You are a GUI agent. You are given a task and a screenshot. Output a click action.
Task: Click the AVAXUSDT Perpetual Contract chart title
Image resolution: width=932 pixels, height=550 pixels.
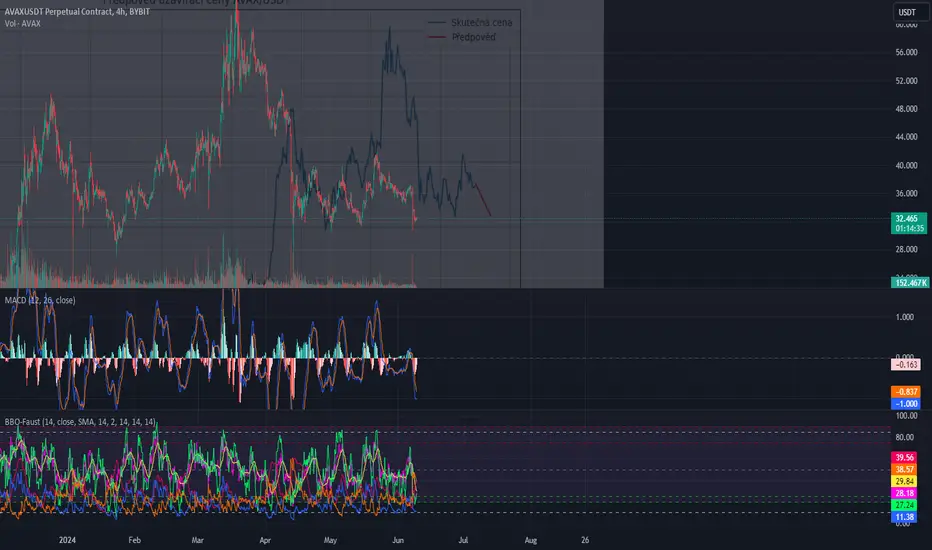[x=77, y=12]
